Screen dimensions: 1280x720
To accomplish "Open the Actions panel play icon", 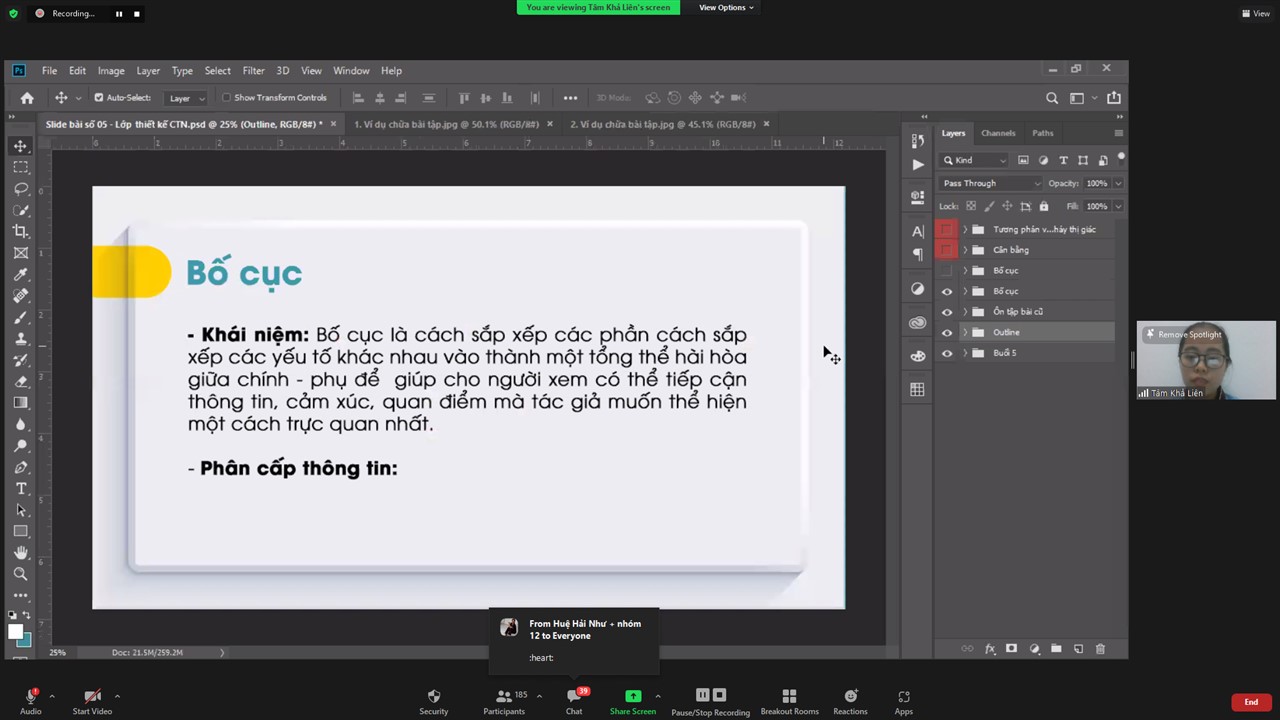I will pos(918,164).
